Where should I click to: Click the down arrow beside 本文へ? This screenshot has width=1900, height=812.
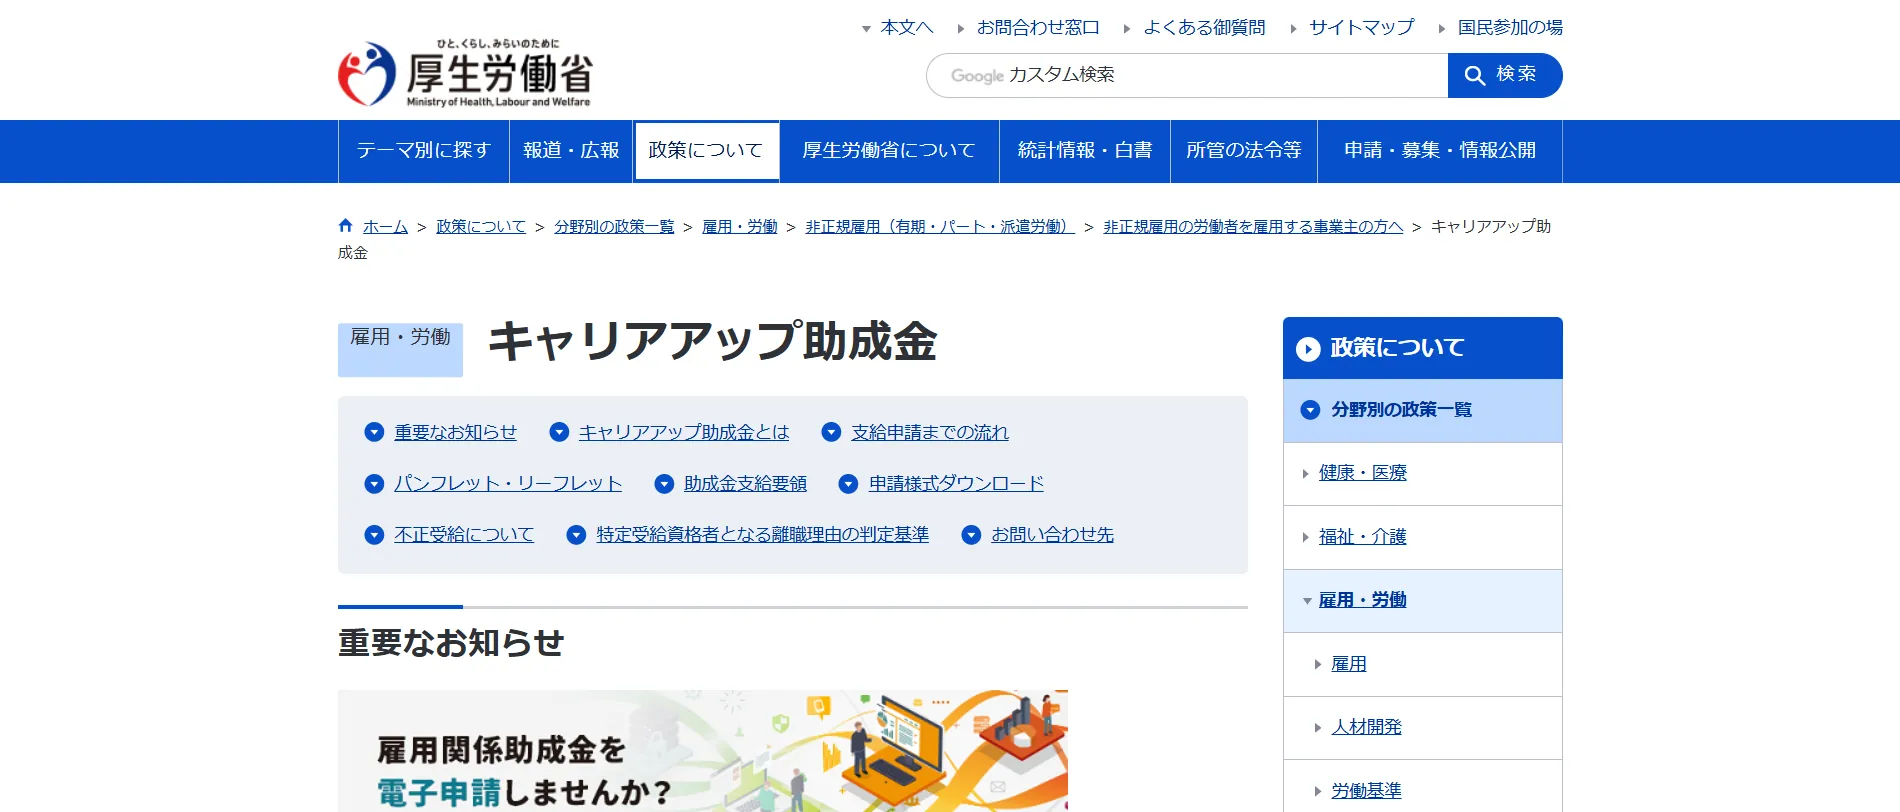[866, 29]
